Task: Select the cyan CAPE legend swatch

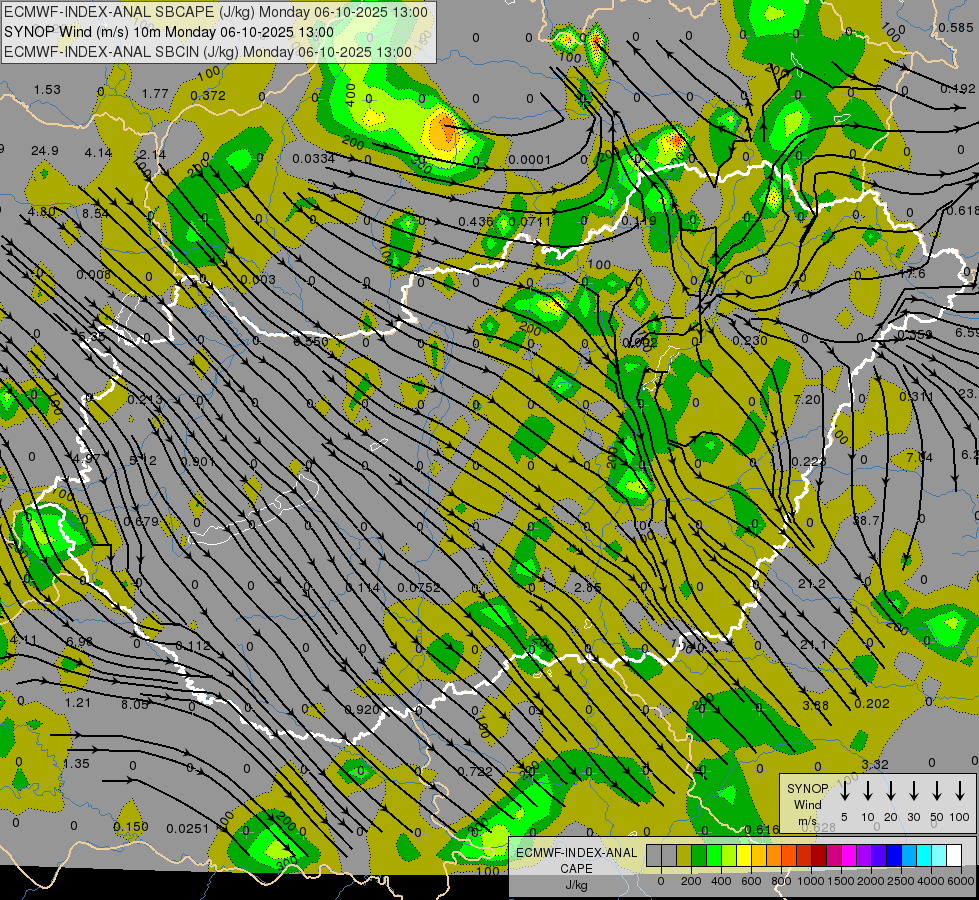Action: (924, 856)
